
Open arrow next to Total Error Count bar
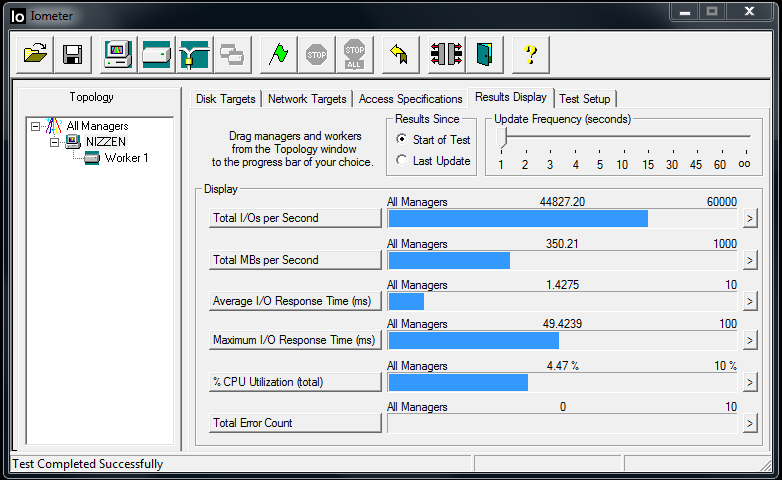[x=750, y=423]
